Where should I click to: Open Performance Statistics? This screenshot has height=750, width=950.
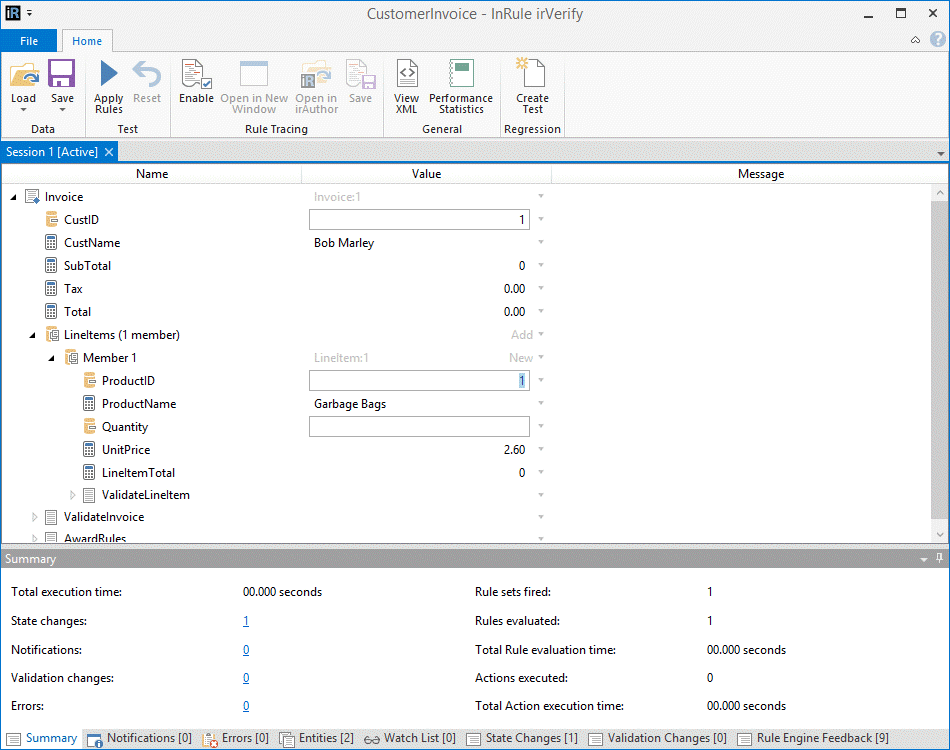pos(460,75)
